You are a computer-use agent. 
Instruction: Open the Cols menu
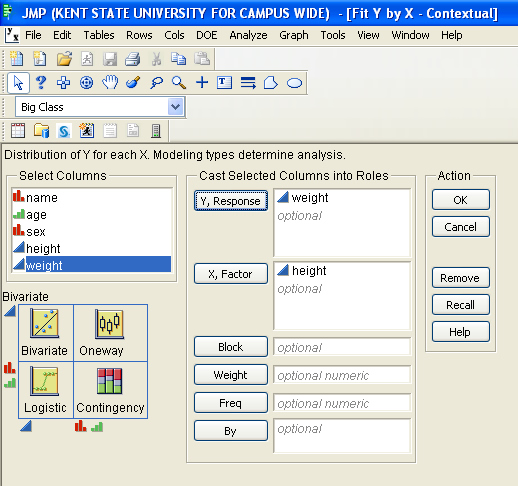(x=174, y=35)
